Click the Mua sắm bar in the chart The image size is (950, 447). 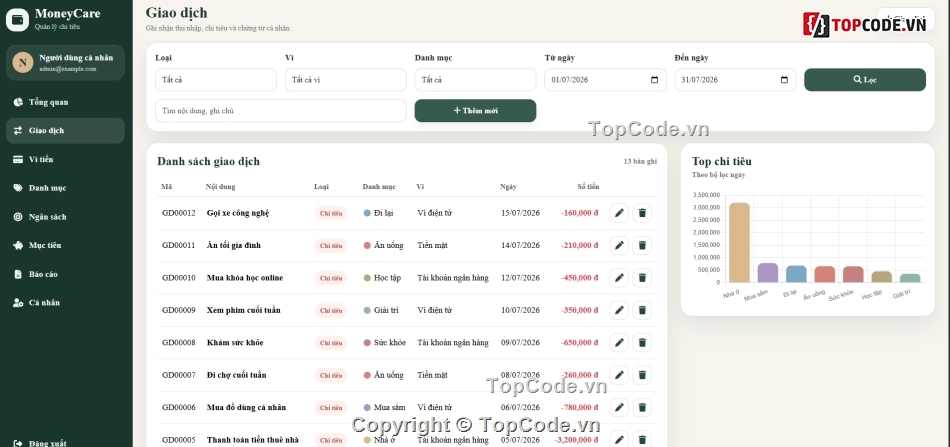(x=768, y=273)
